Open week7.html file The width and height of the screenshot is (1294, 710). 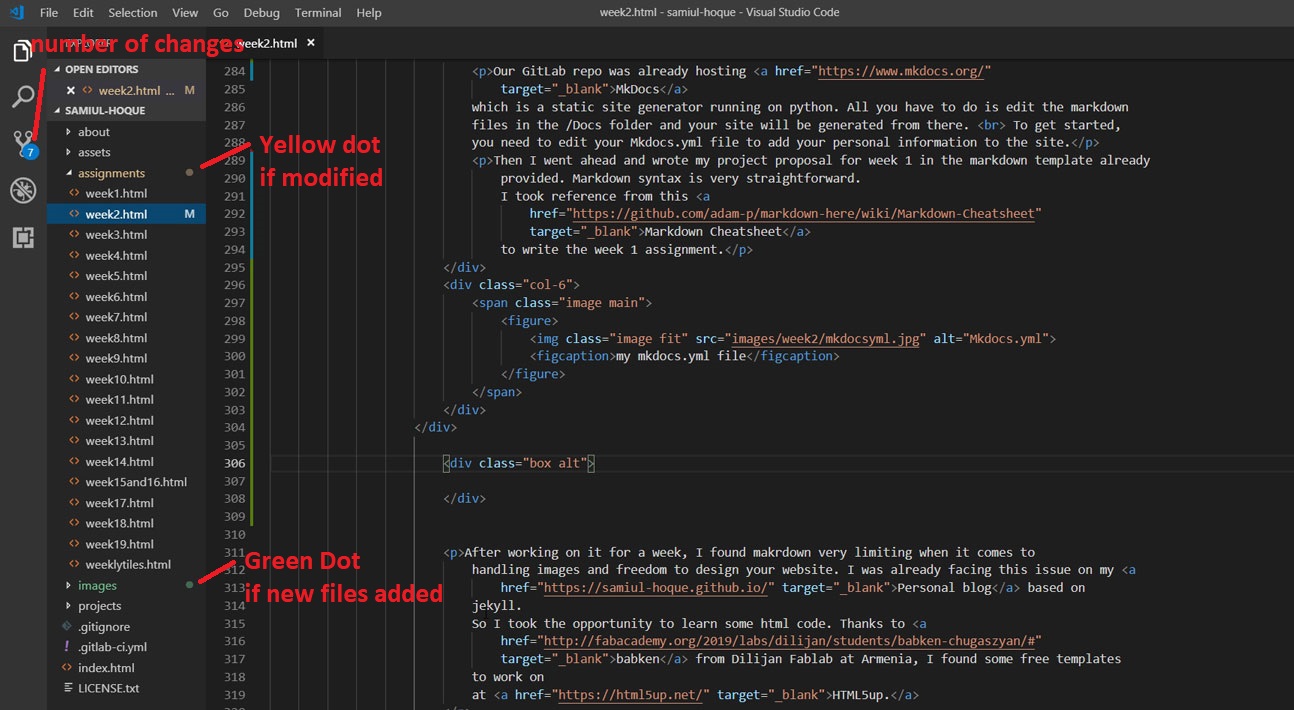(x=126, y=317)
